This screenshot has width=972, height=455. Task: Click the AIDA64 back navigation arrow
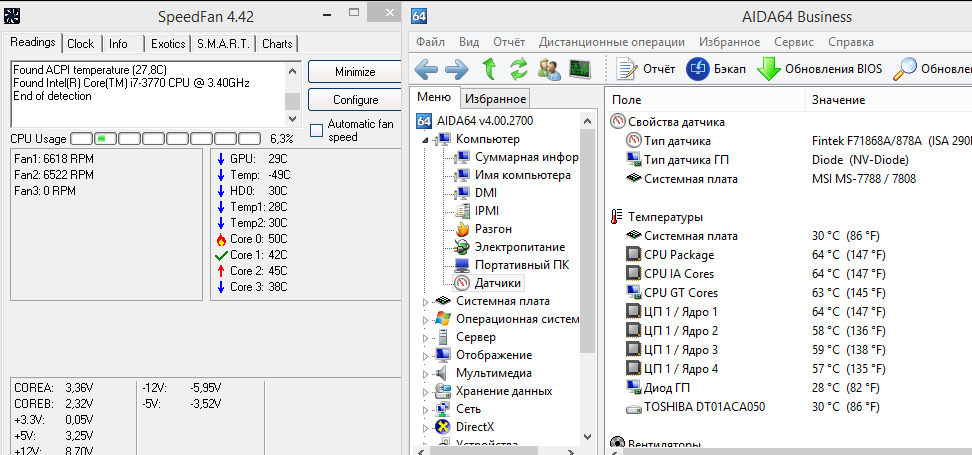coord(426,69)
